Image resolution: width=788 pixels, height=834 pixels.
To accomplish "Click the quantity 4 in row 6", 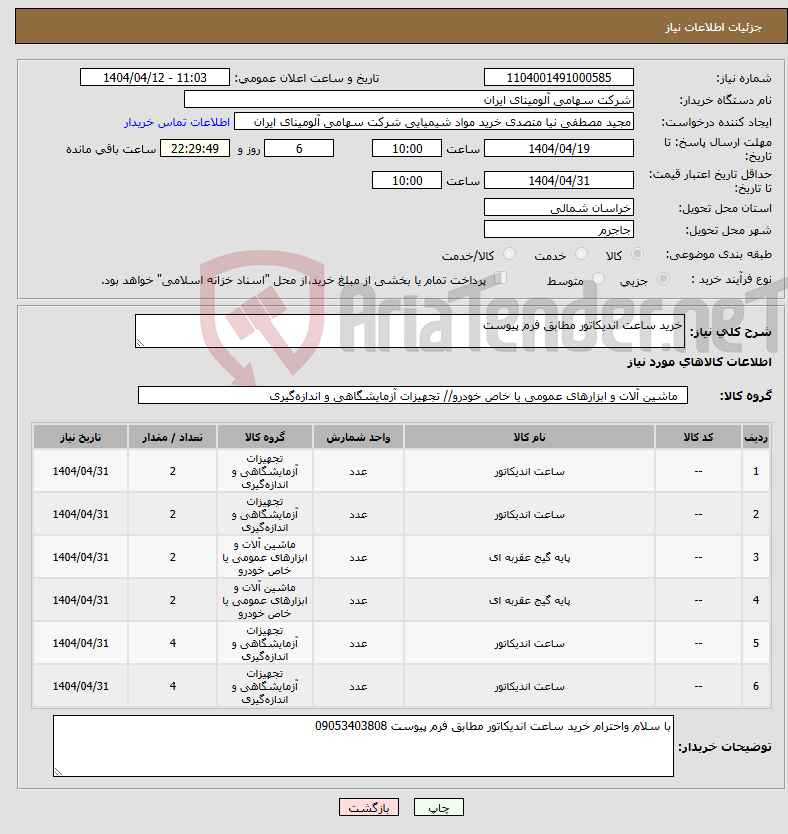I will (172, 686).
